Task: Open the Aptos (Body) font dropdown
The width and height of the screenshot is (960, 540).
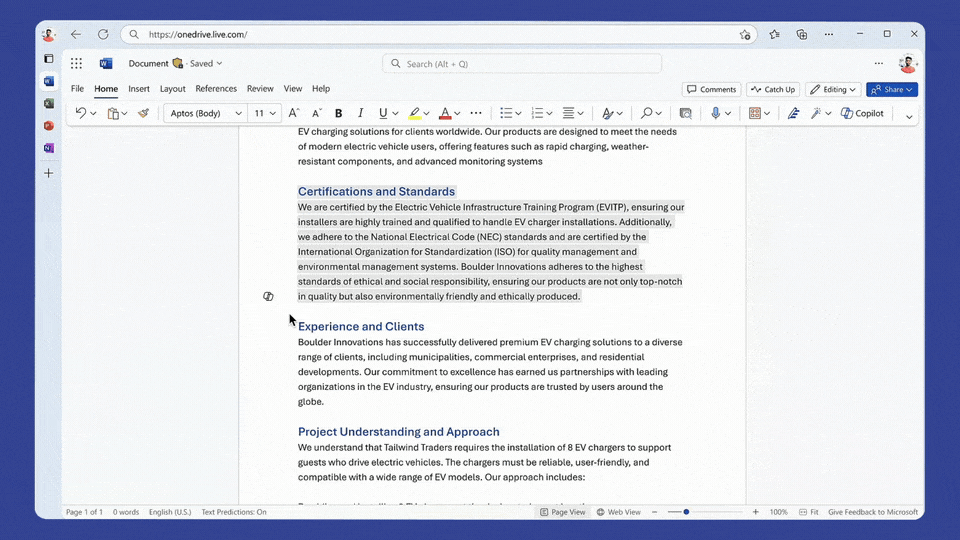Action: tap(204, 114)
